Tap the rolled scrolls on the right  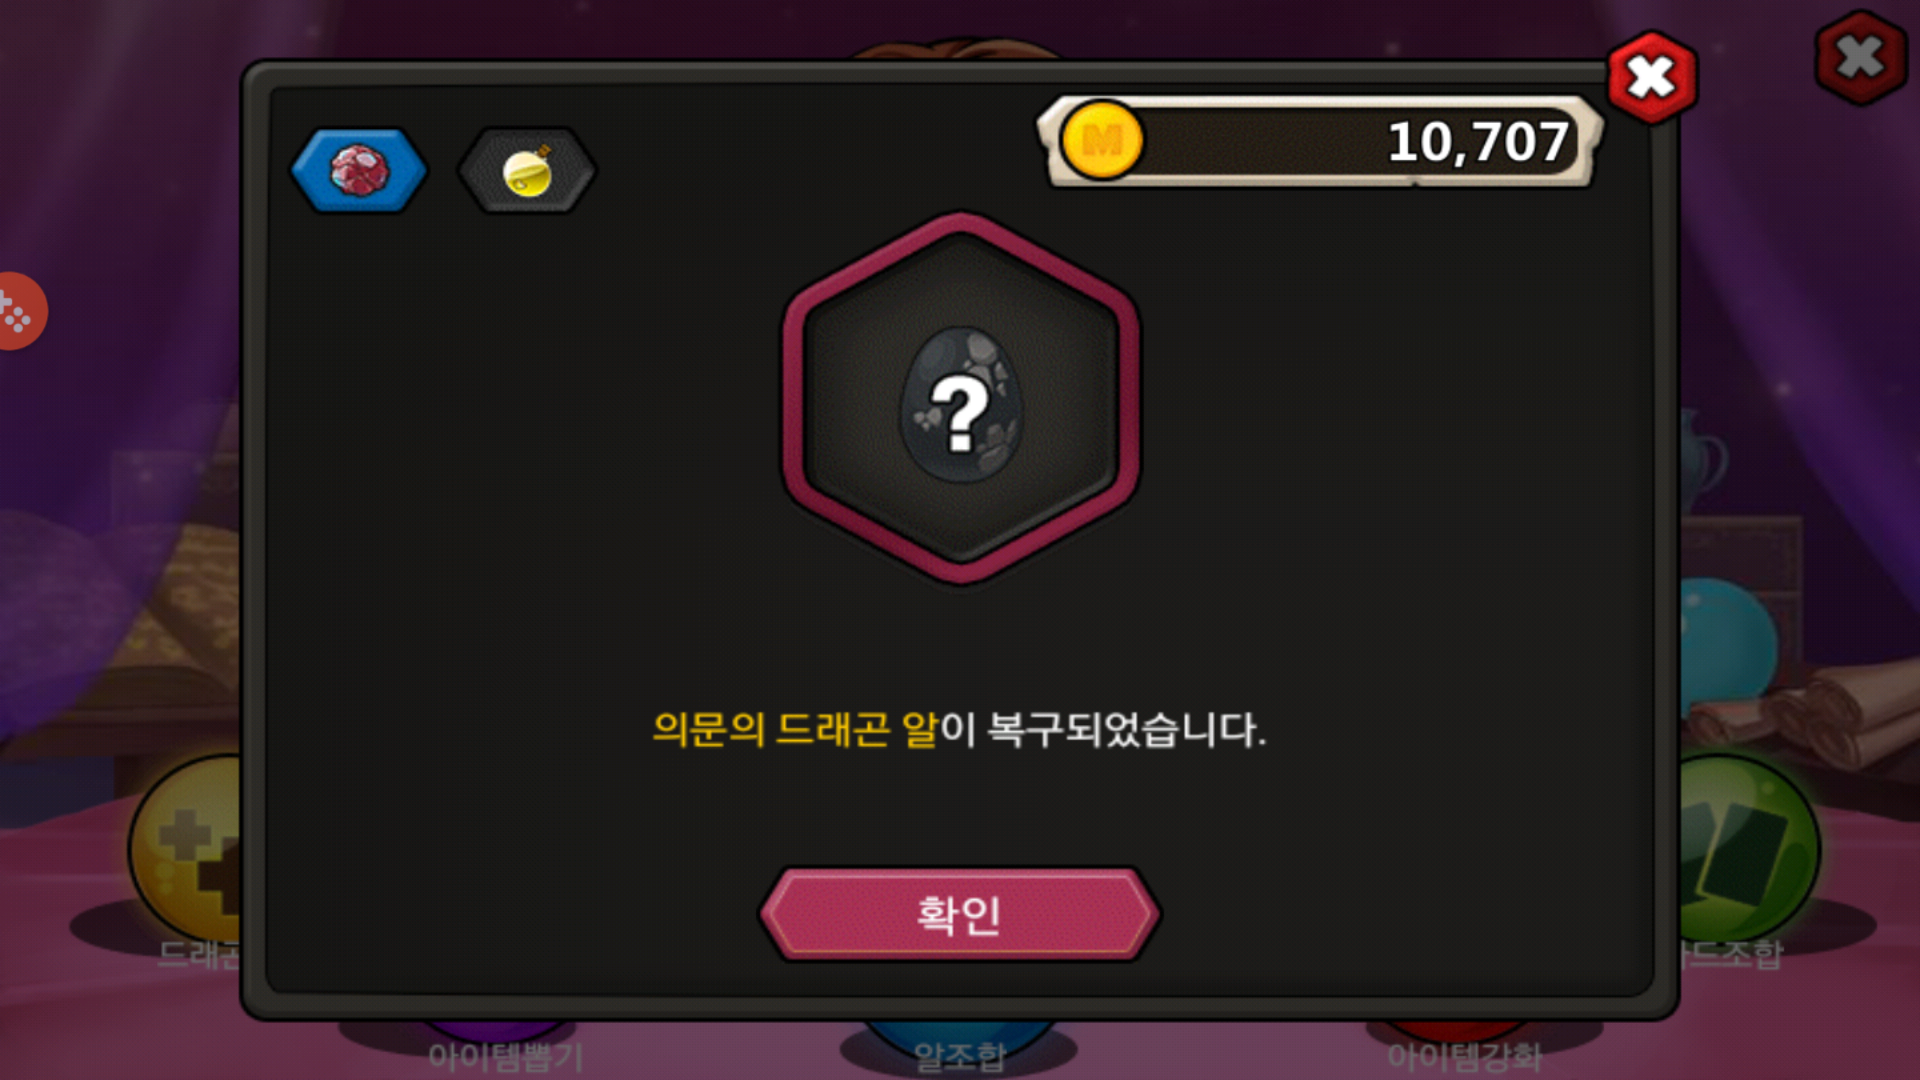pyautogui.click(x=1800, y=710)
